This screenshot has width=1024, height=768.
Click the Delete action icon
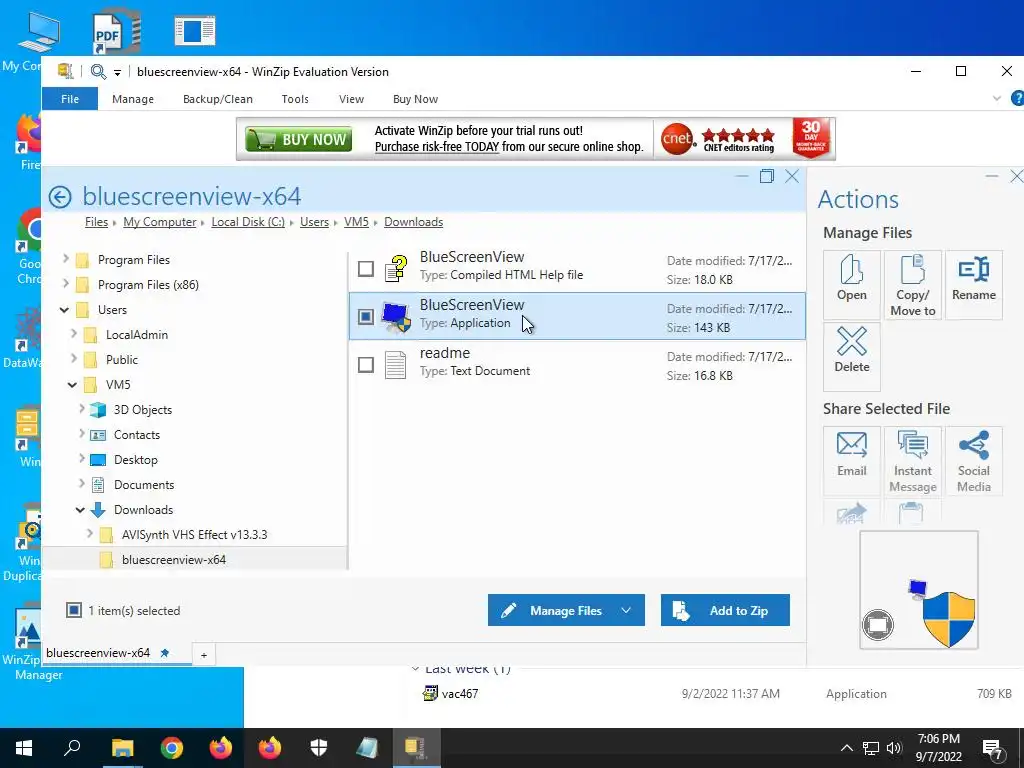click(x=852, y=357)
